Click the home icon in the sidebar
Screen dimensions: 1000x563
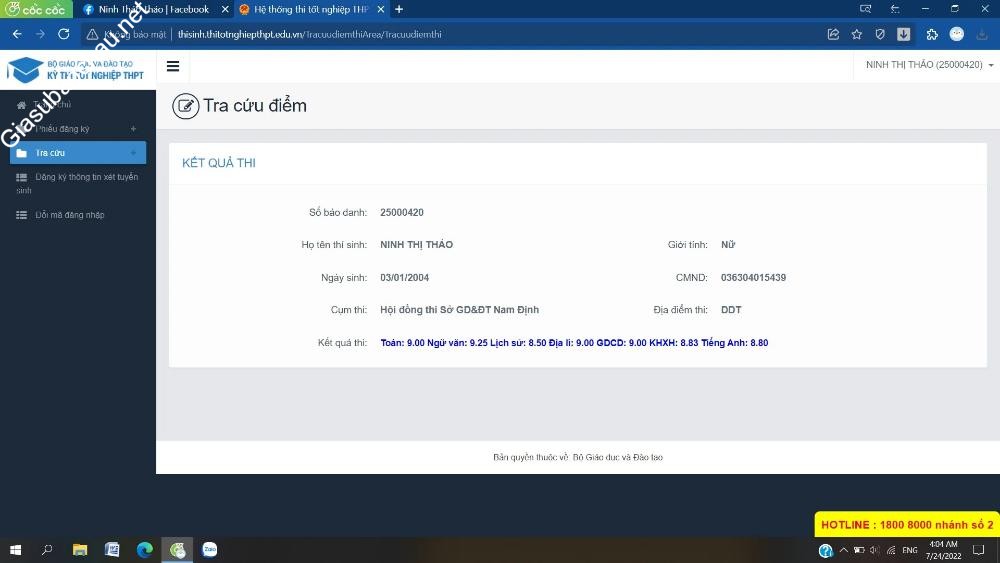[21, 105]
